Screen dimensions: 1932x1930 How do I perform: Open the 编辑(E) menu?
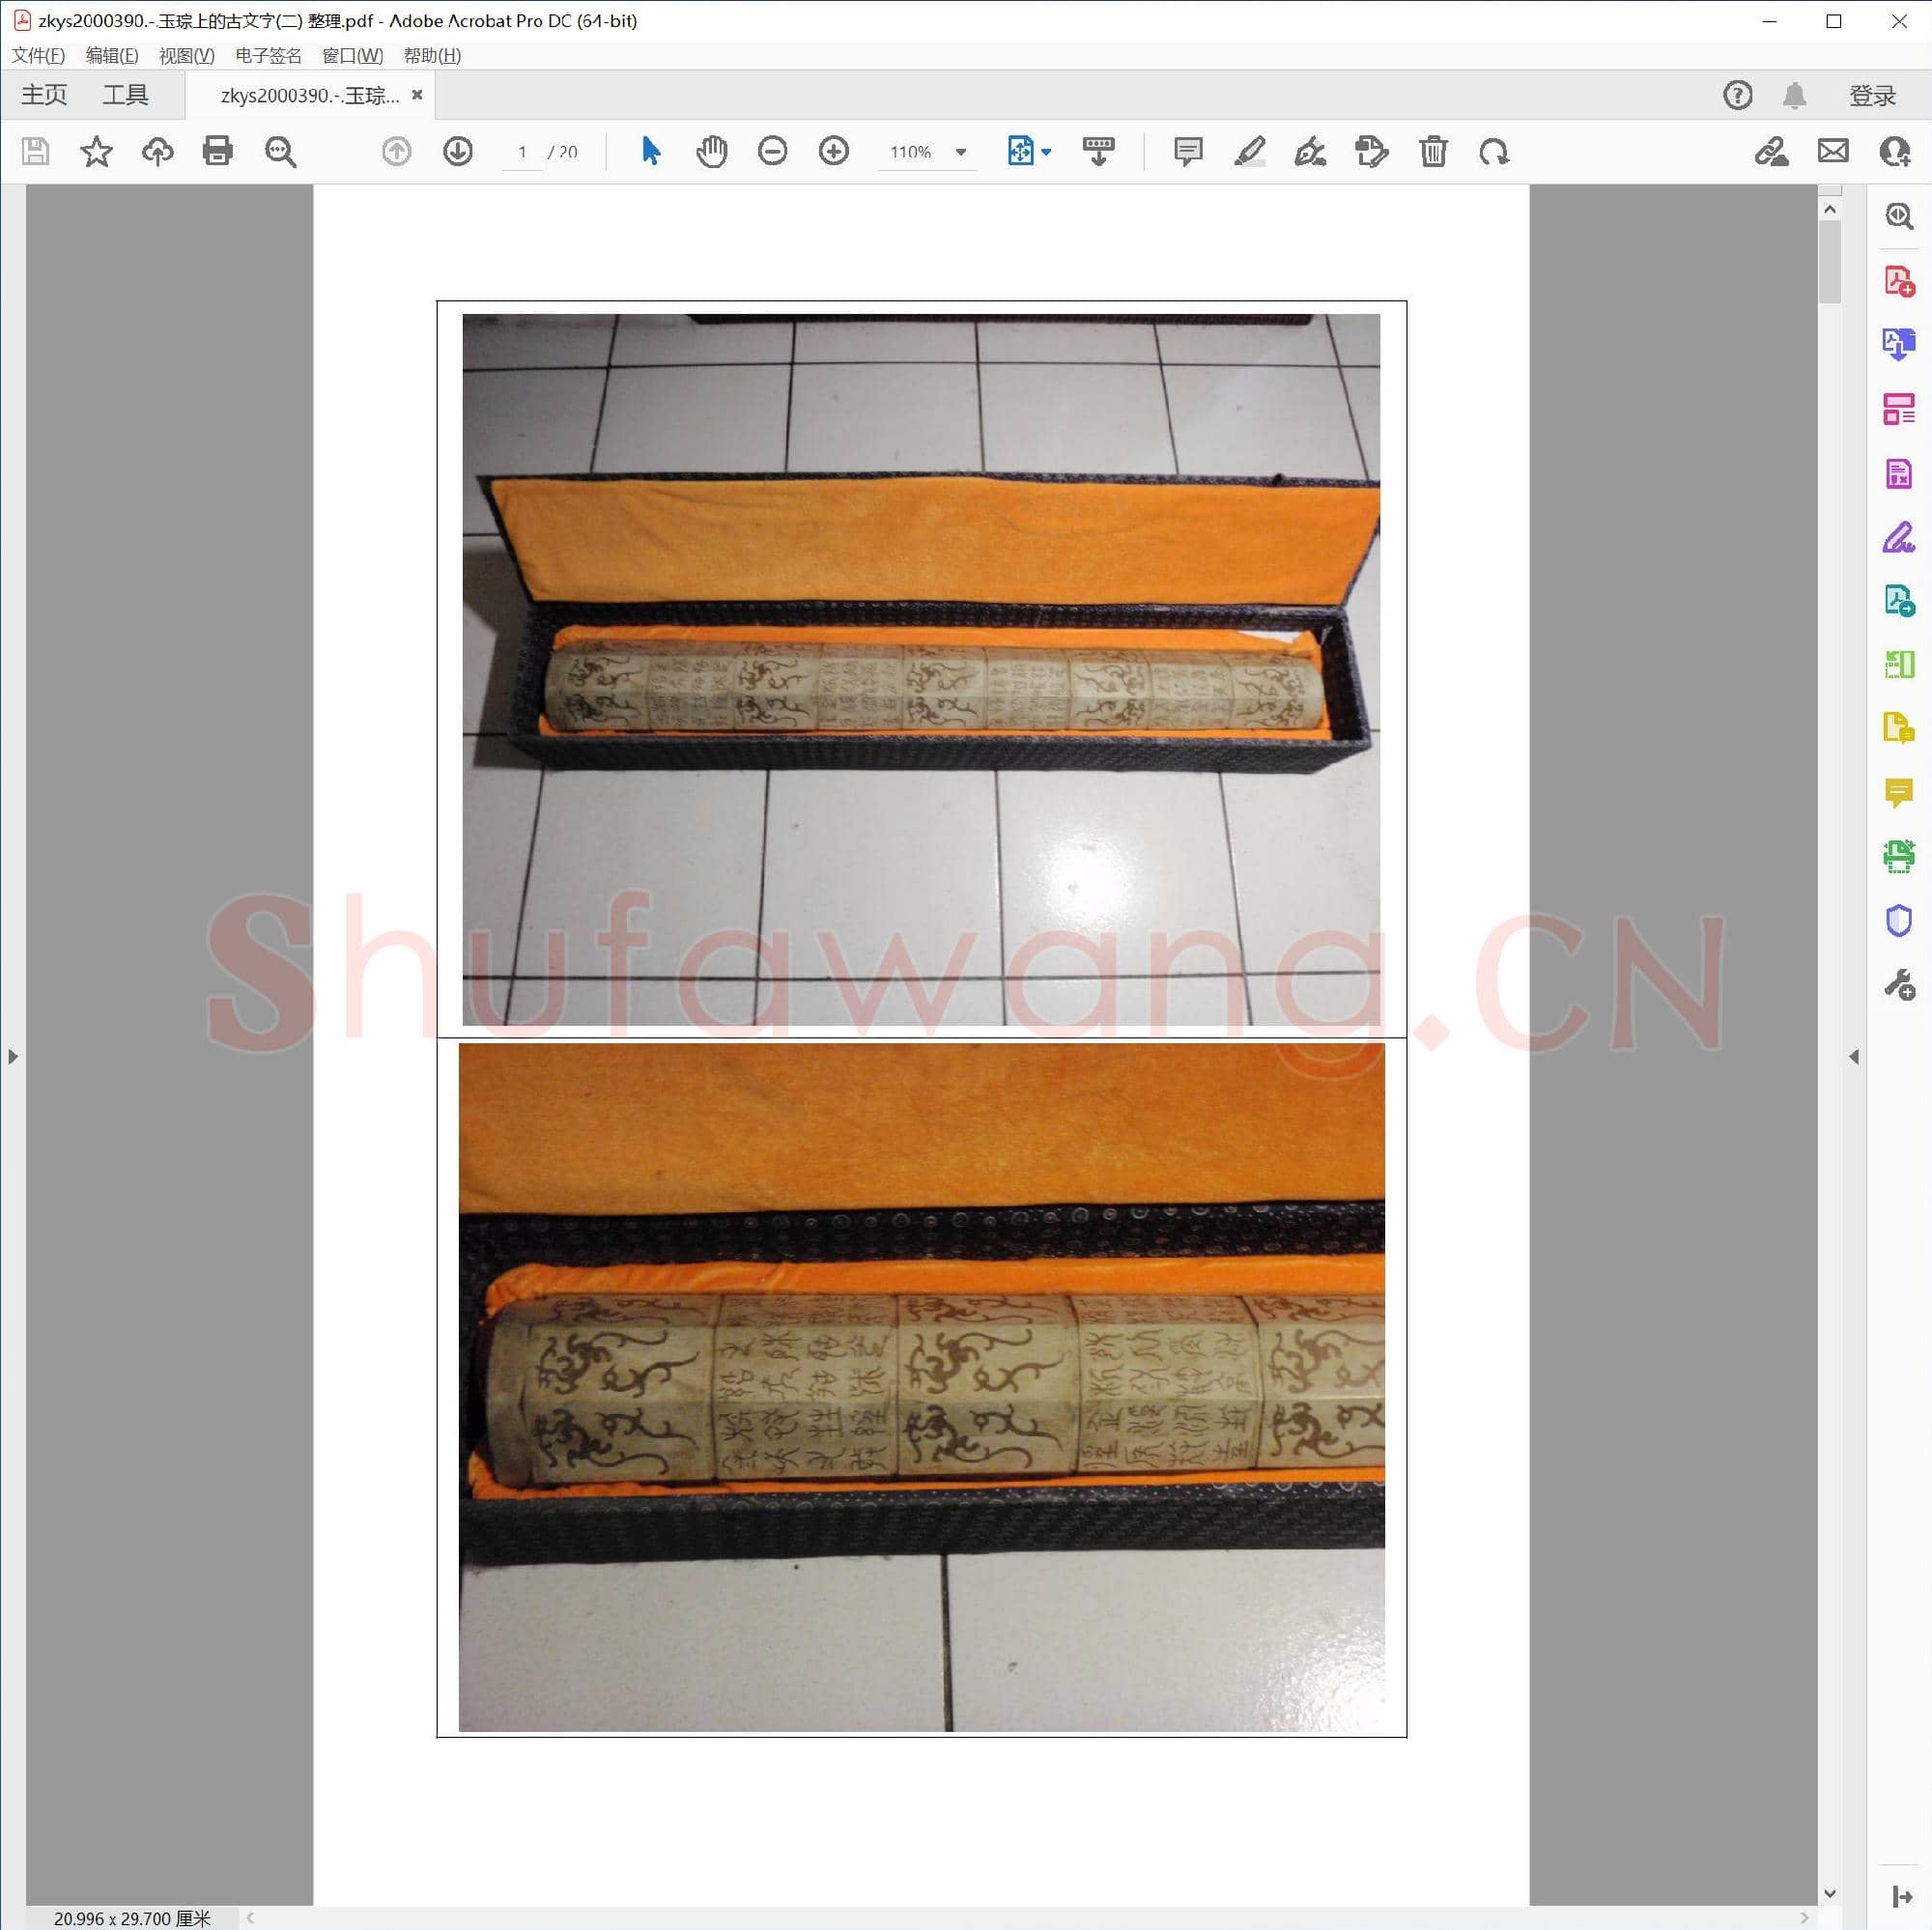111,56
